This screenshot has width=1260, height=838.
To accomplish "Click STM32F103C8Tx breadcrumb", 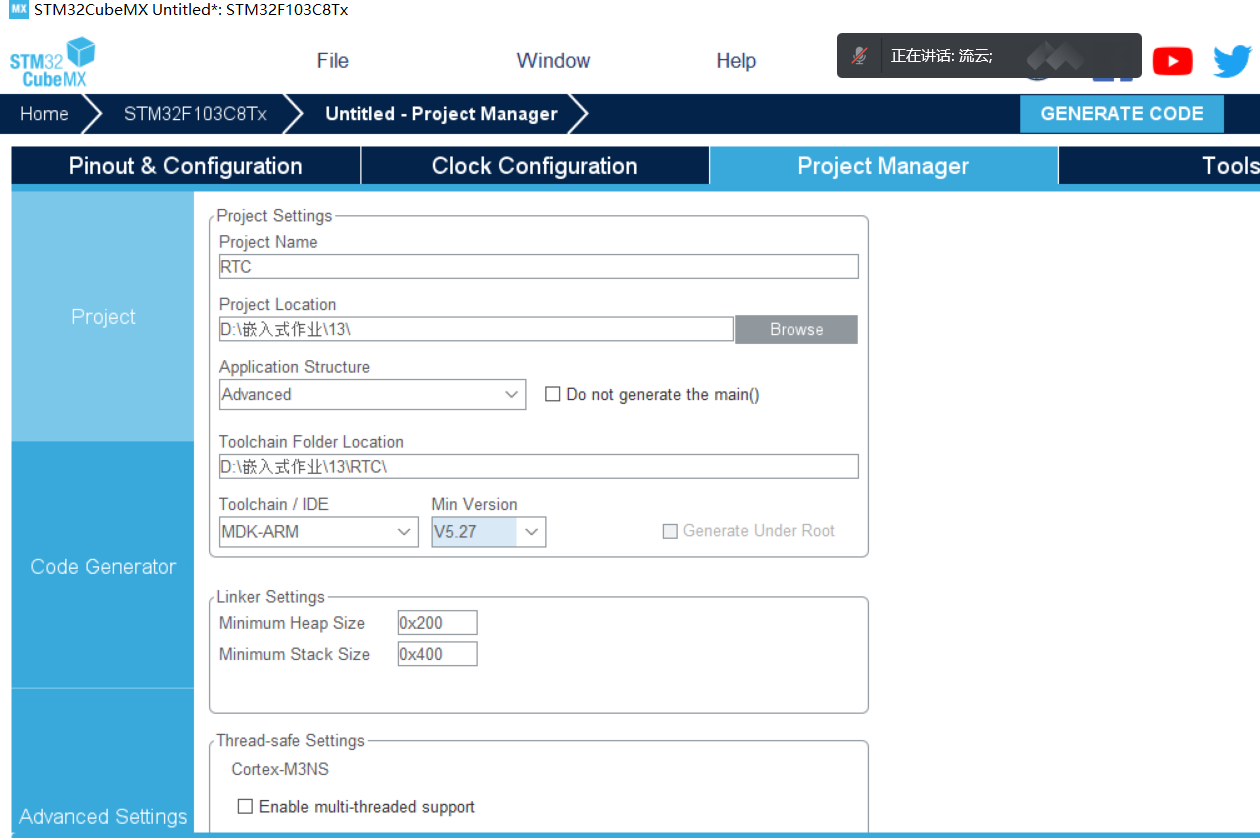I will [195, 114].
